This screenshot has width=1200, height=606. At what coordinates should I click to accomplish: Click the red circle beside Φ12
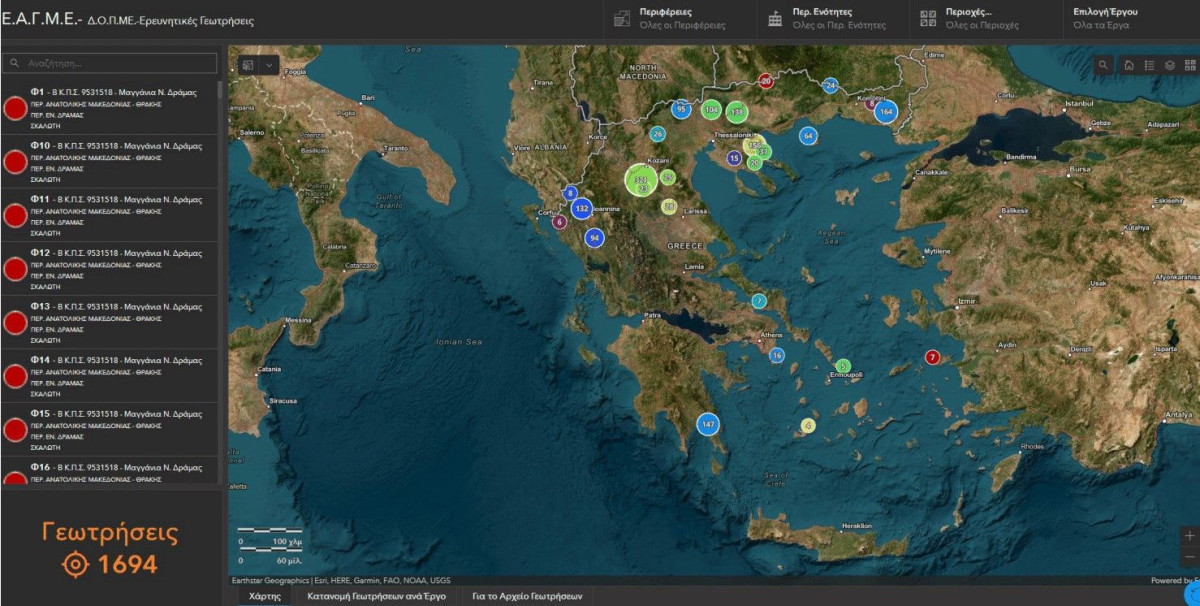[x=15, y=269]
